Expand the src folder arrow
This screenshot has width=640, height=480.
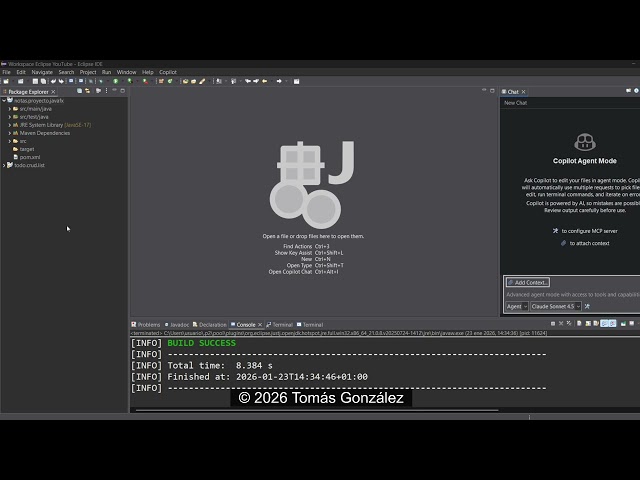(10, 141)
